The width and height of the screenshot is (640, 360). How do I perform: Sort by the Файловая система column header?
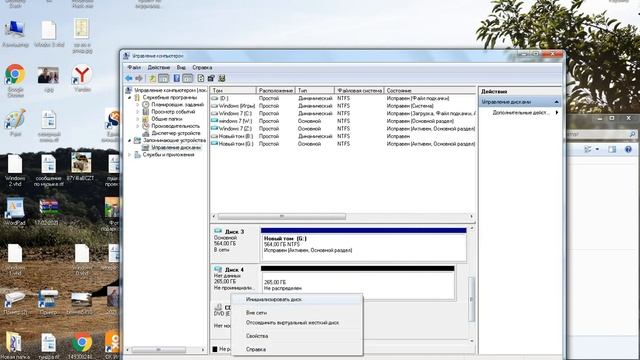359,90
